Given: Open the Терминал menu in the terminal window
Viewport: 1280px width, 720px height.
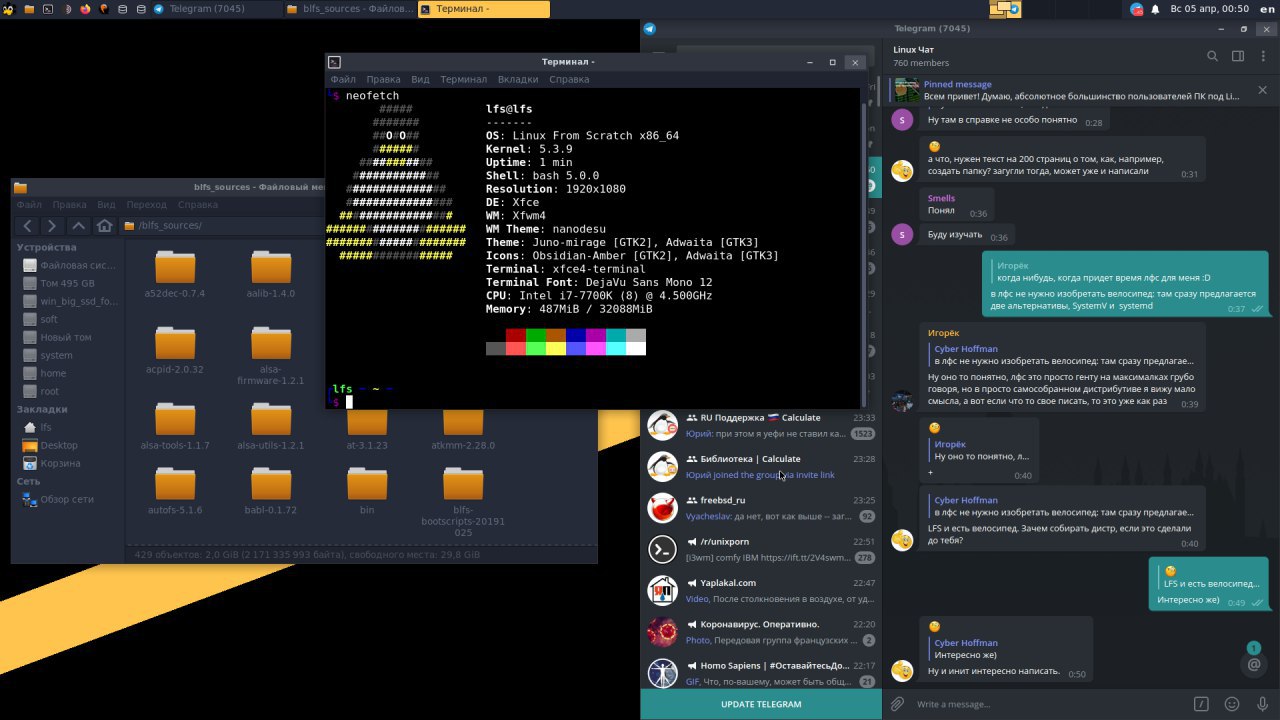Looking at the screenshot, I should click(463, 79).
